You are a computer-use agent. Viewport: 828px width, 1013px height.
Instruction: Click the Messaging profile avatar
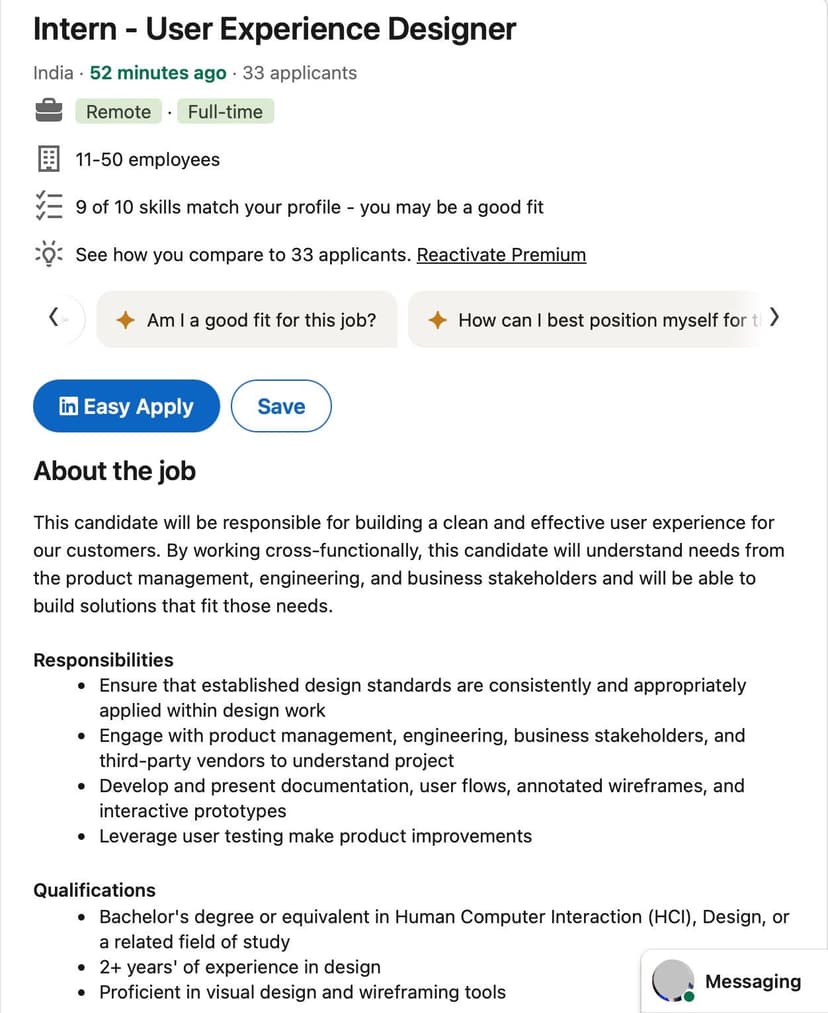click(672, 982)
